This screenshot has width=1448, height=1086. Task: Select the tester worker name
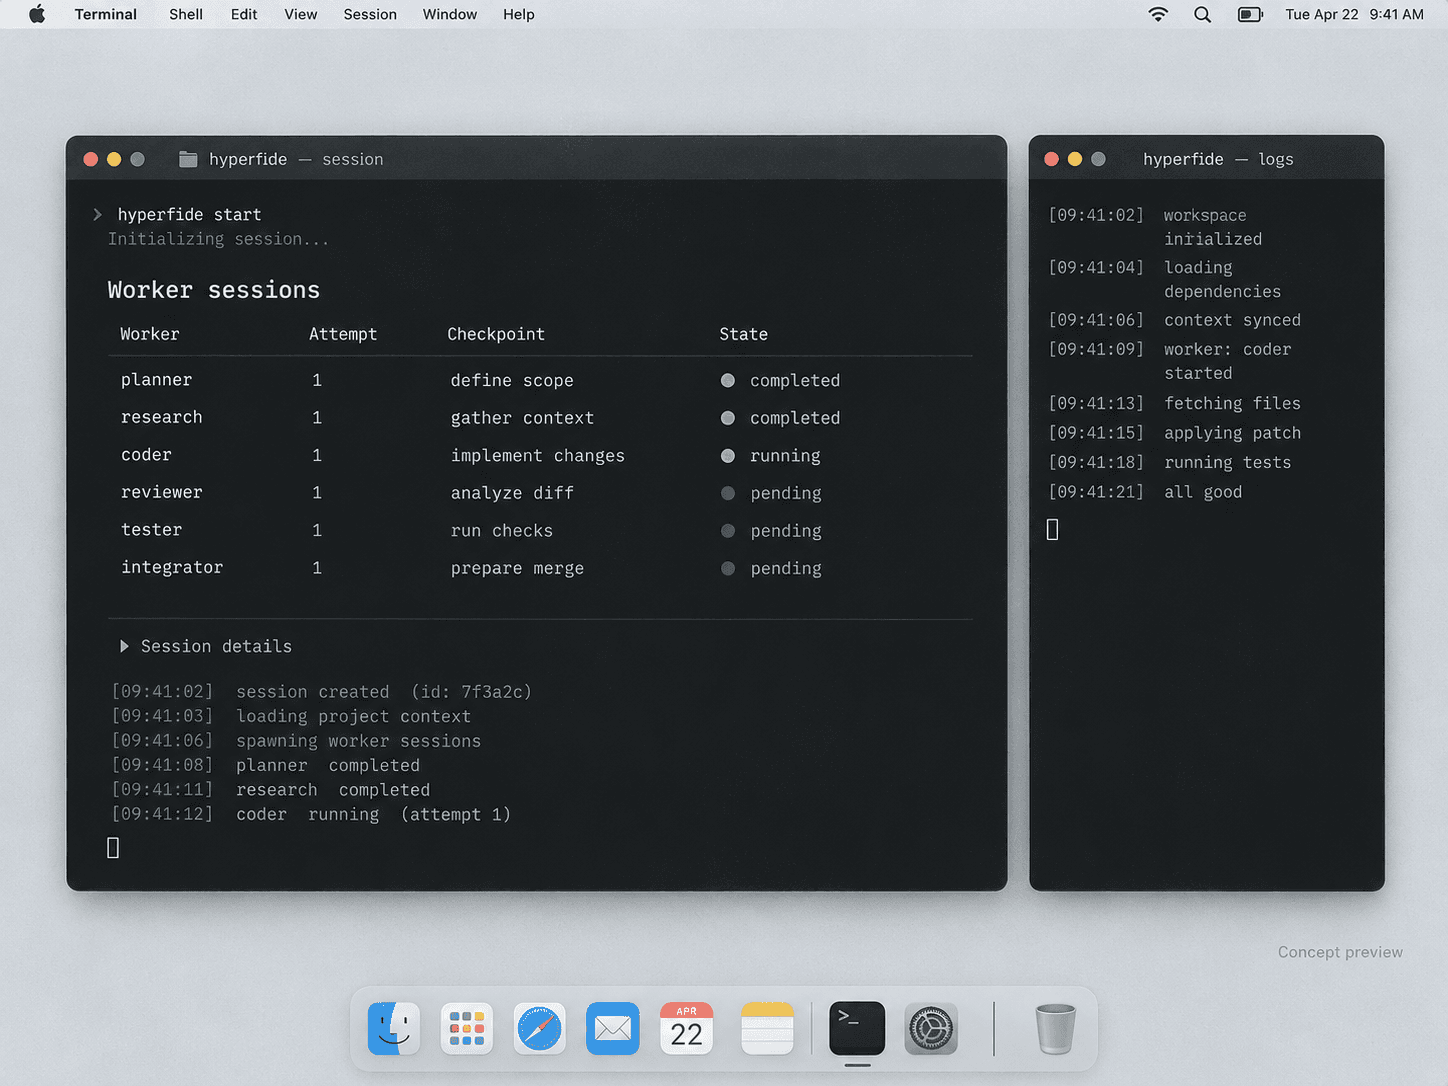point(152,530)
